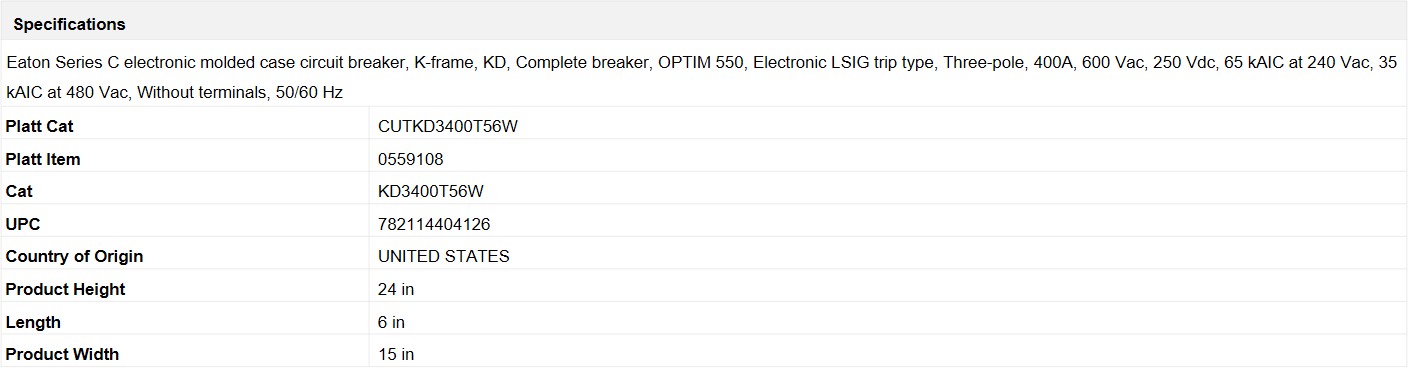Click the Specifications header
Image resolution: width=1408 pixels, height=375 pixels.
(x=69, y=24)
